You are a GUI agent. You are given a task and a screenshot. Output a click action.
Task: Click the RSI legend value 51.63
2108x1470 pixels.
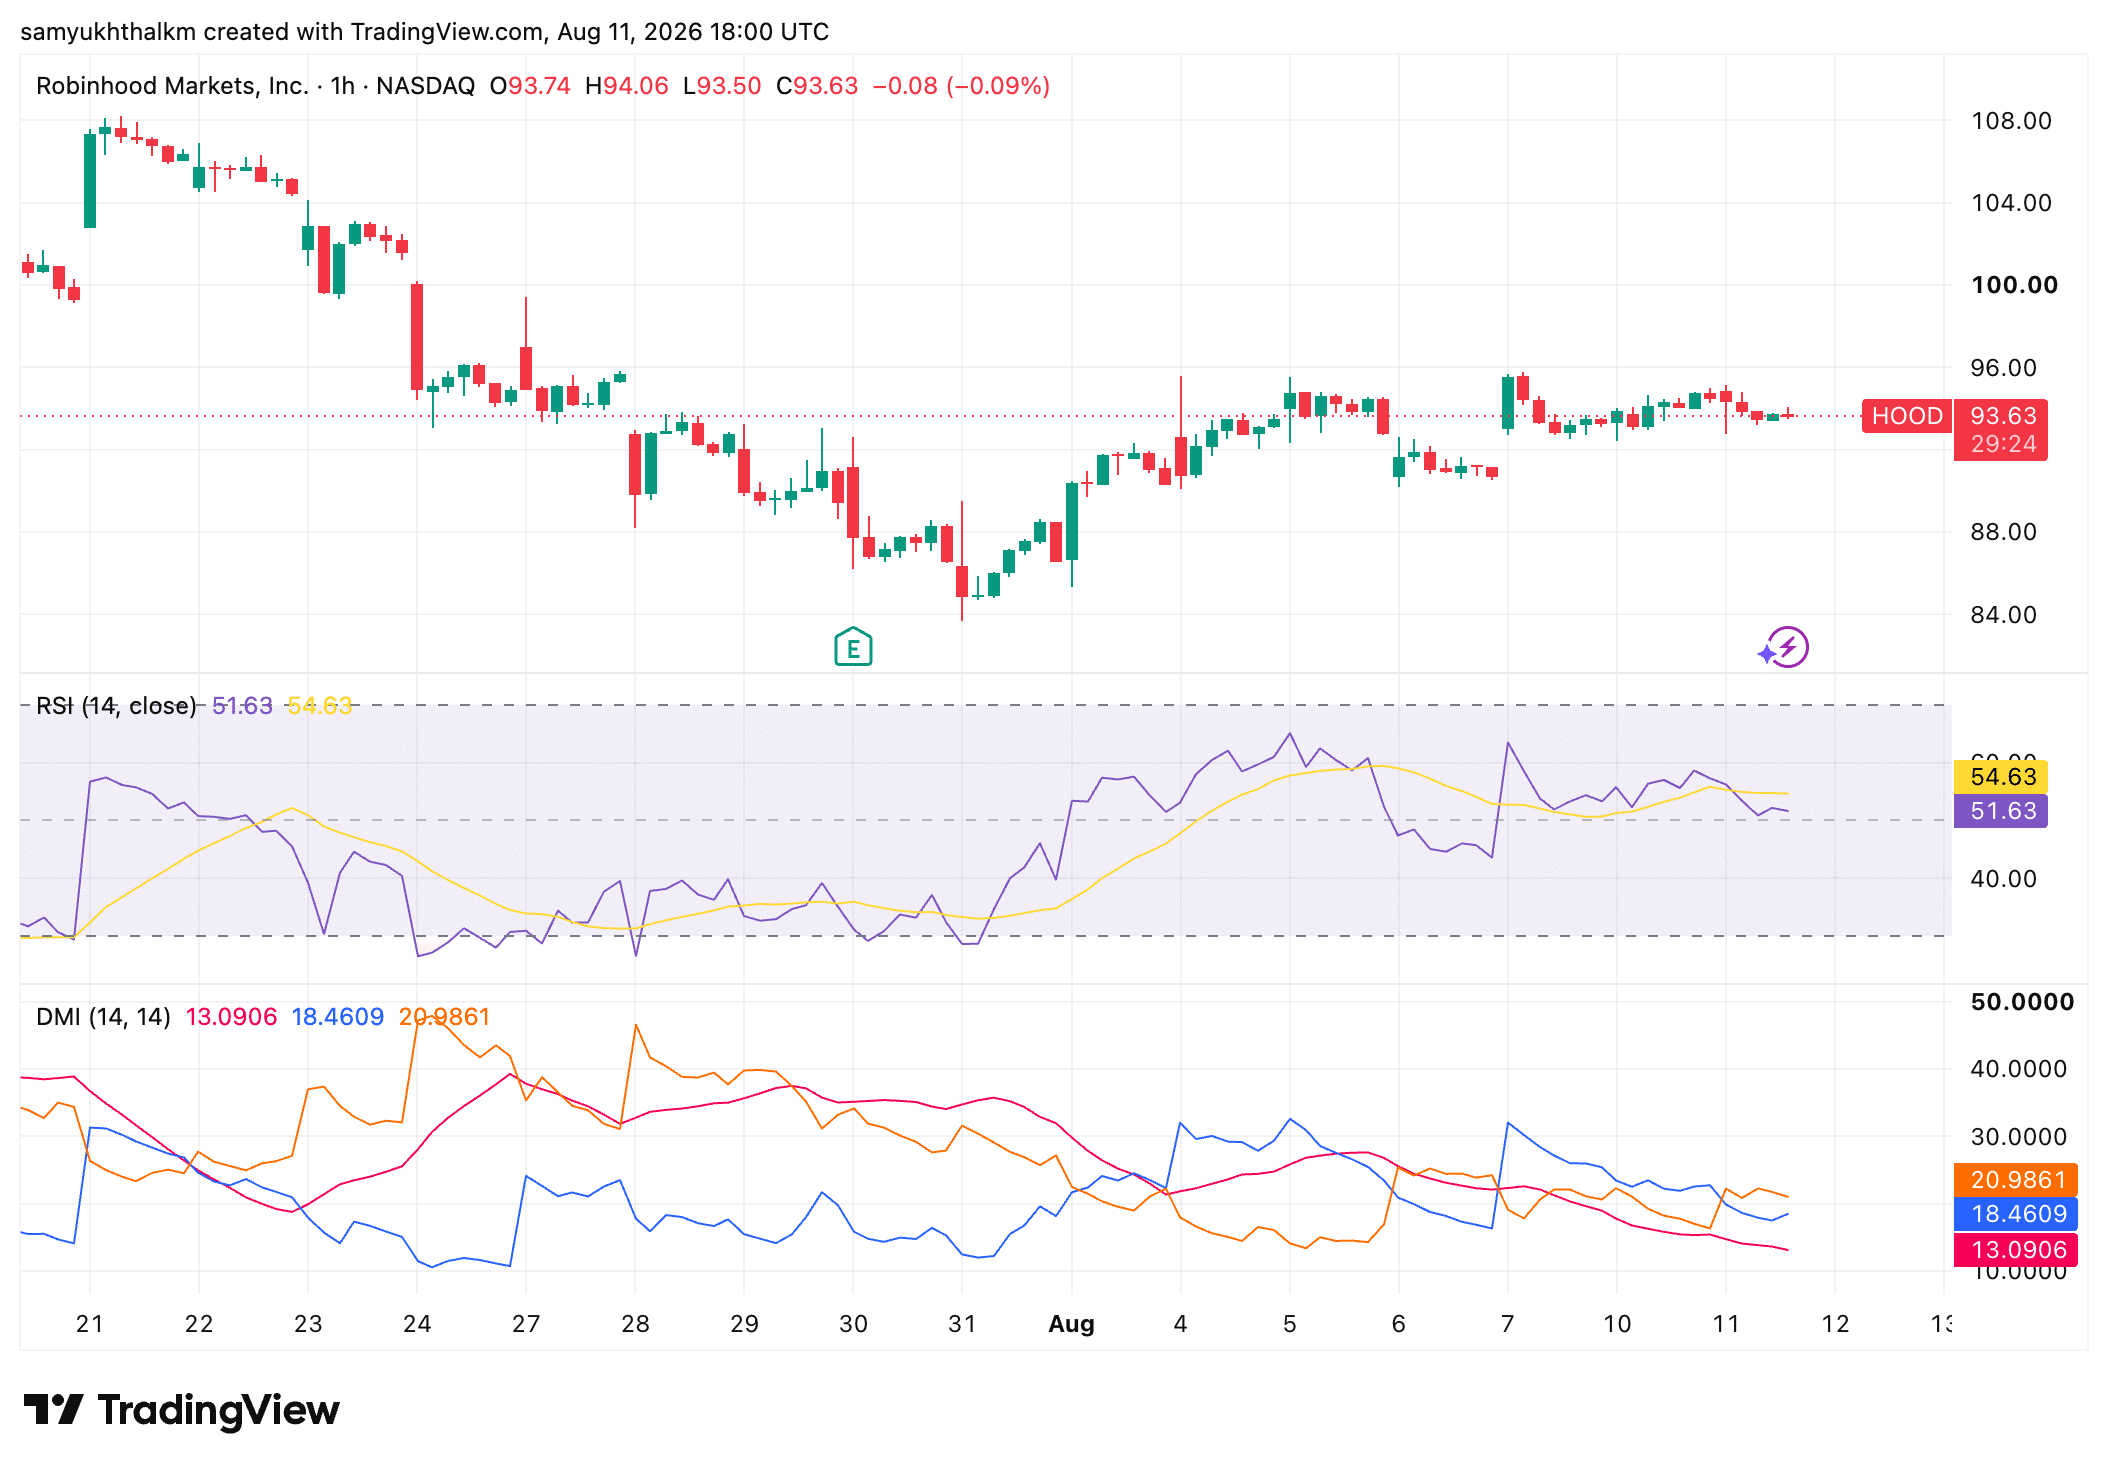tap(242, 706)
